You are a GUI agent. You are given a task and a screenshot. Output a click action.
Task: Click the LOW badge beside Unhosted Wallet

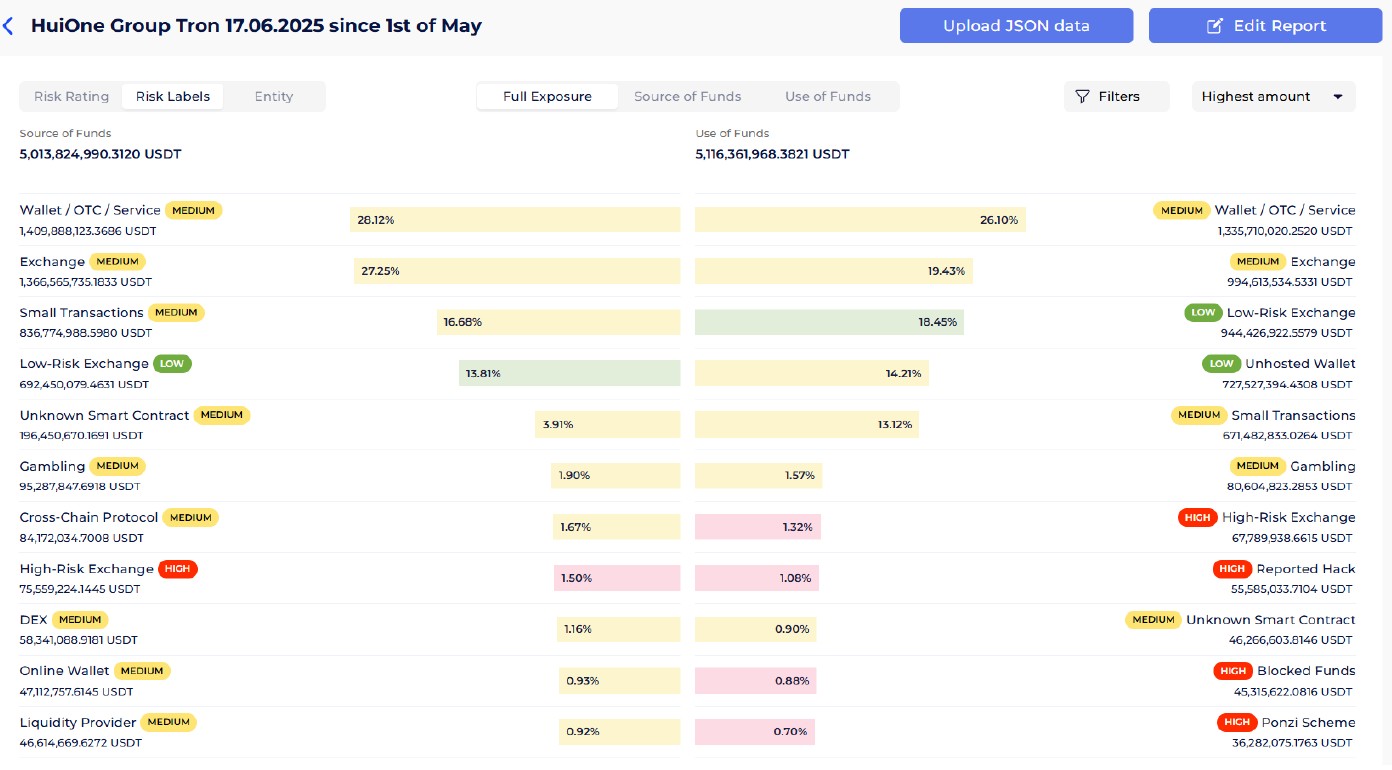(1221, 364)
